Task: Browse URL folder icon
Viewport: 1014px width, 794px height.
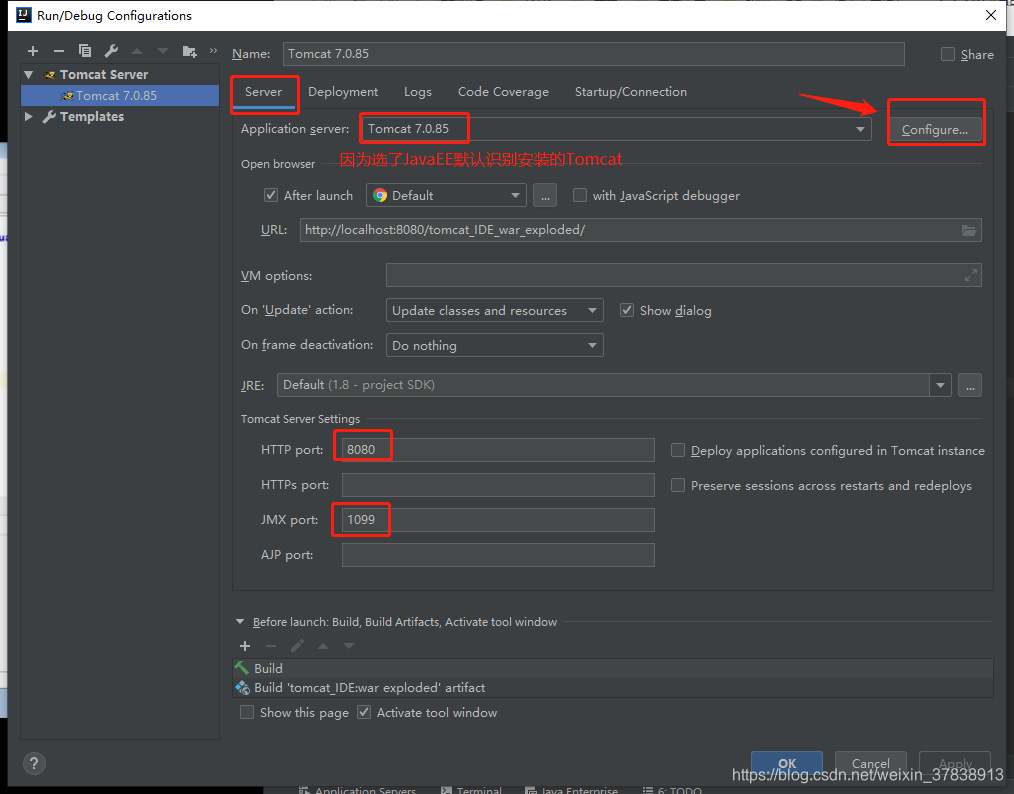Action: pos(969,230)
